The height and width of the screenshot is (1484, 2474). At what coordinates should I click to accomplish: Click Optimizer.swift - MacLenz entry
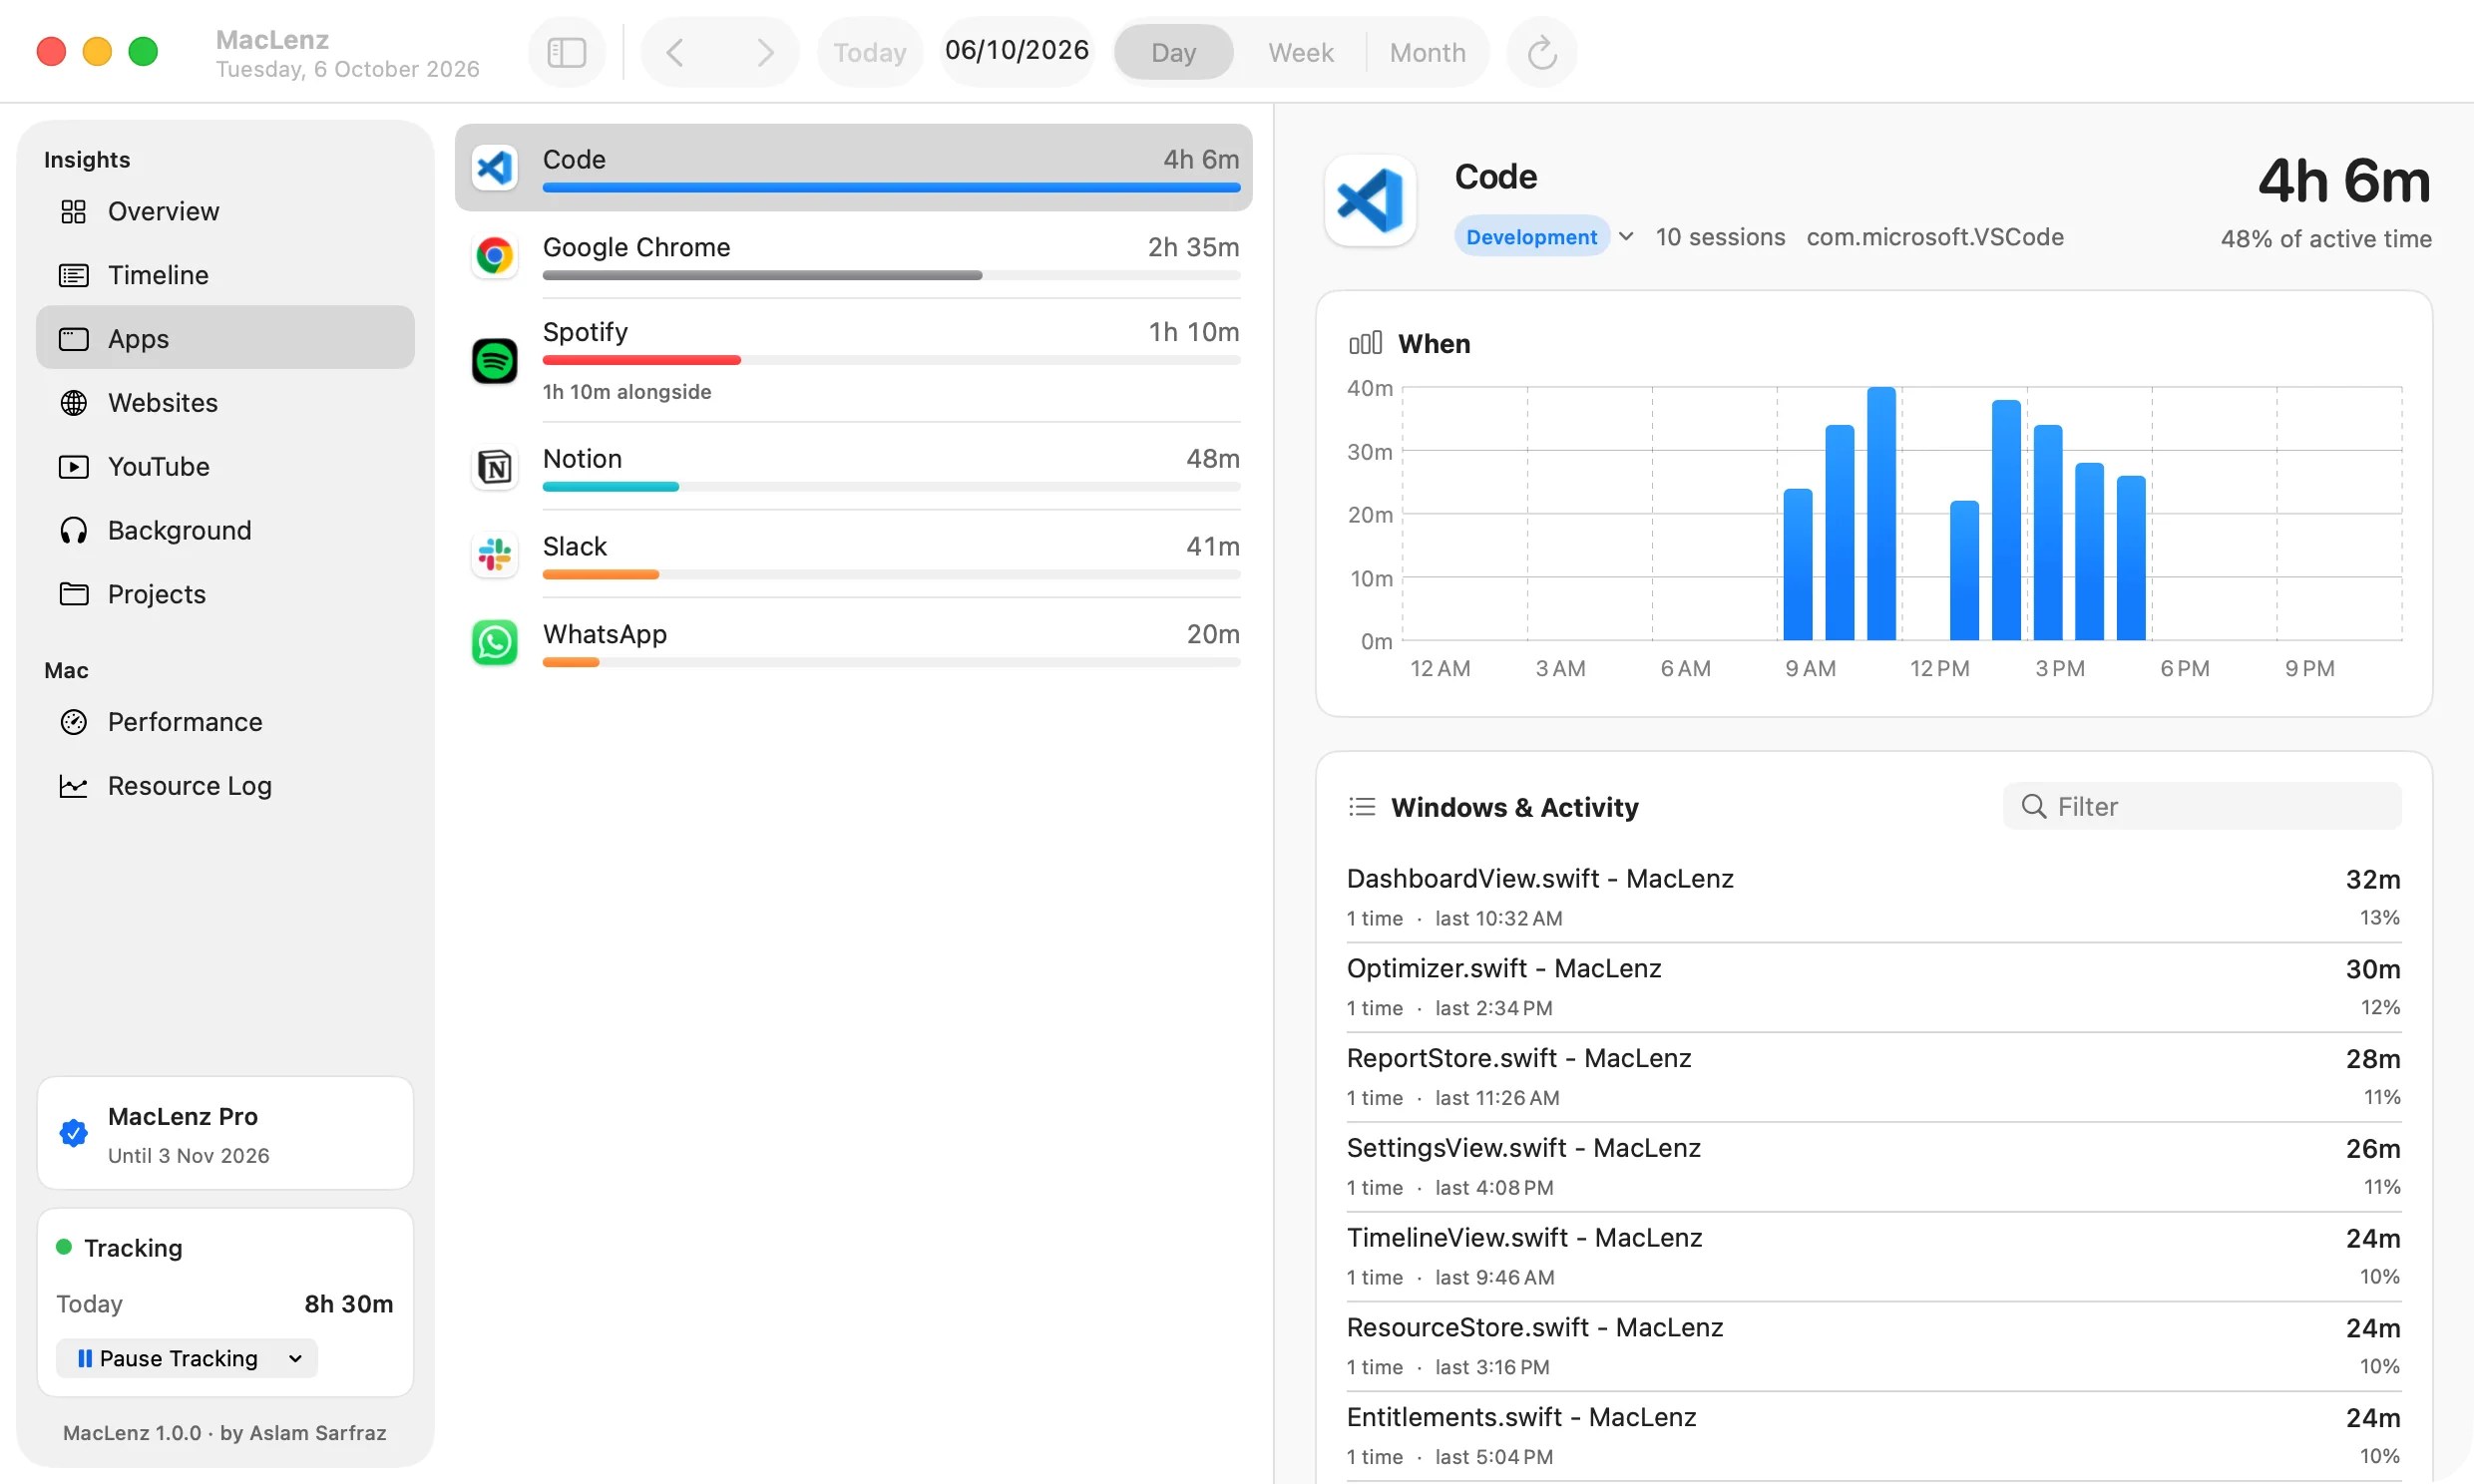tap(1873, 987)
